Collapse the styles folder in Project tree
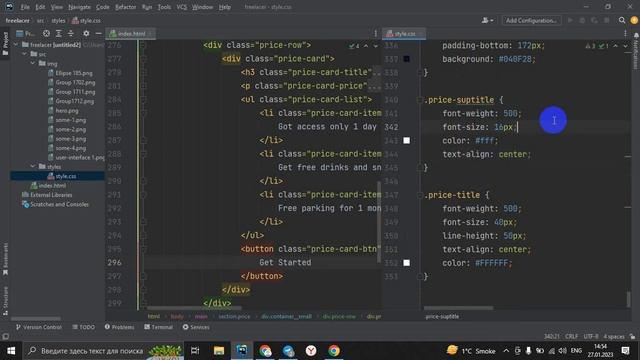Viewport: 640px width, 360px height. click(33, 167)
